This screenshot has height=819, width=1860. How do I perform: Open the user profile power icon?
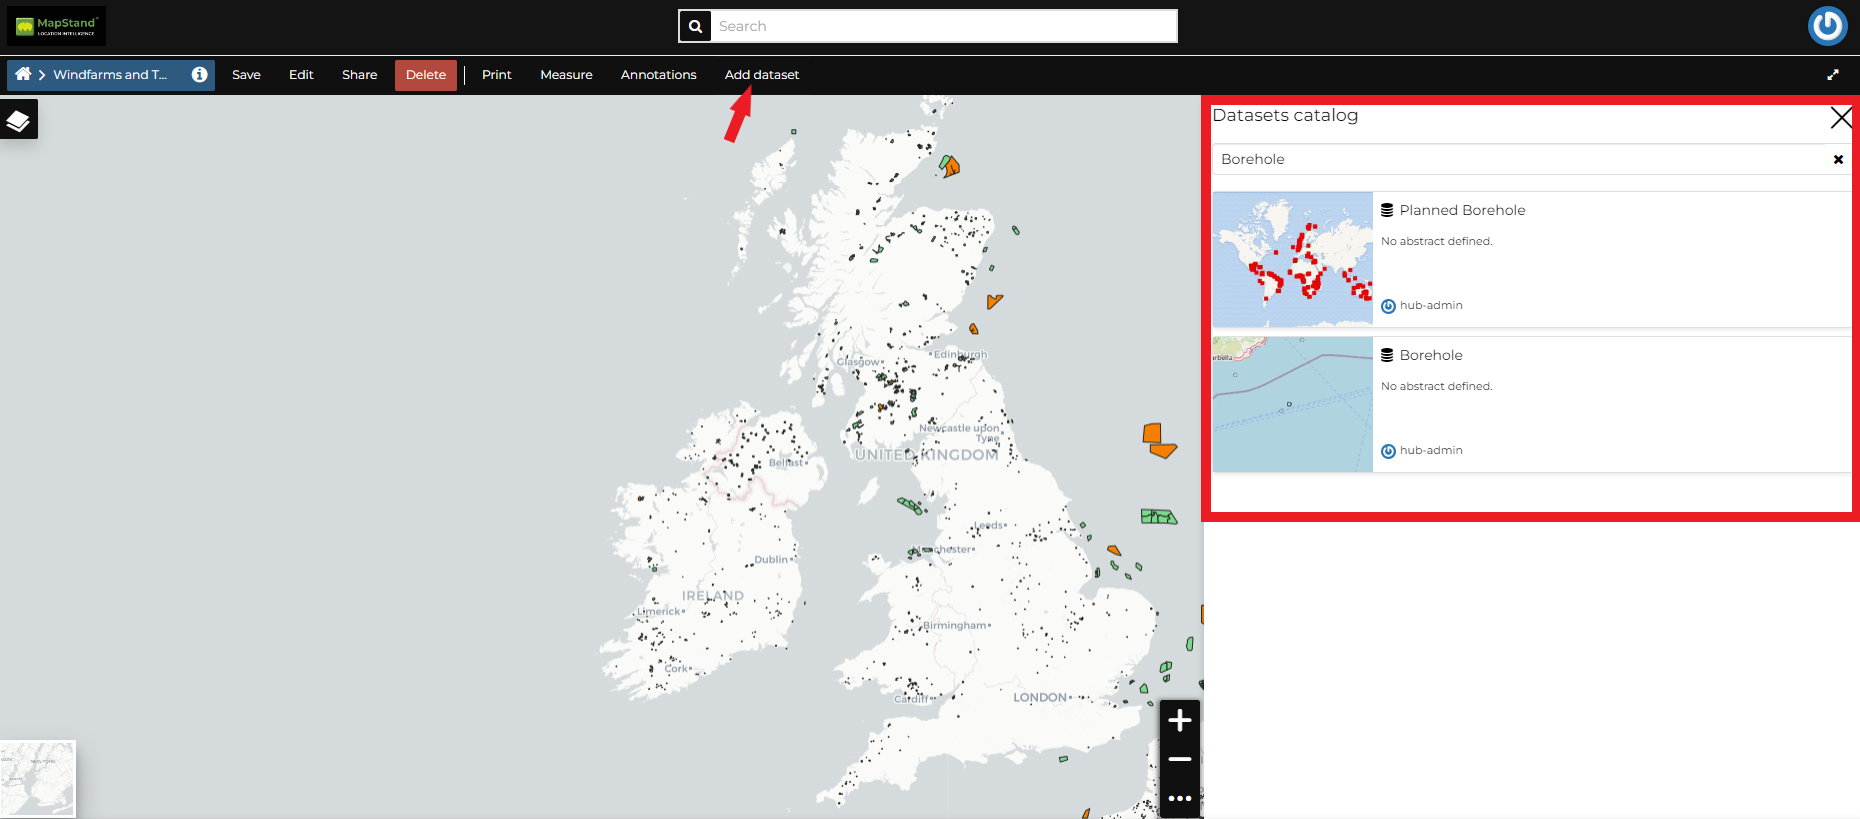point(1827,26)
